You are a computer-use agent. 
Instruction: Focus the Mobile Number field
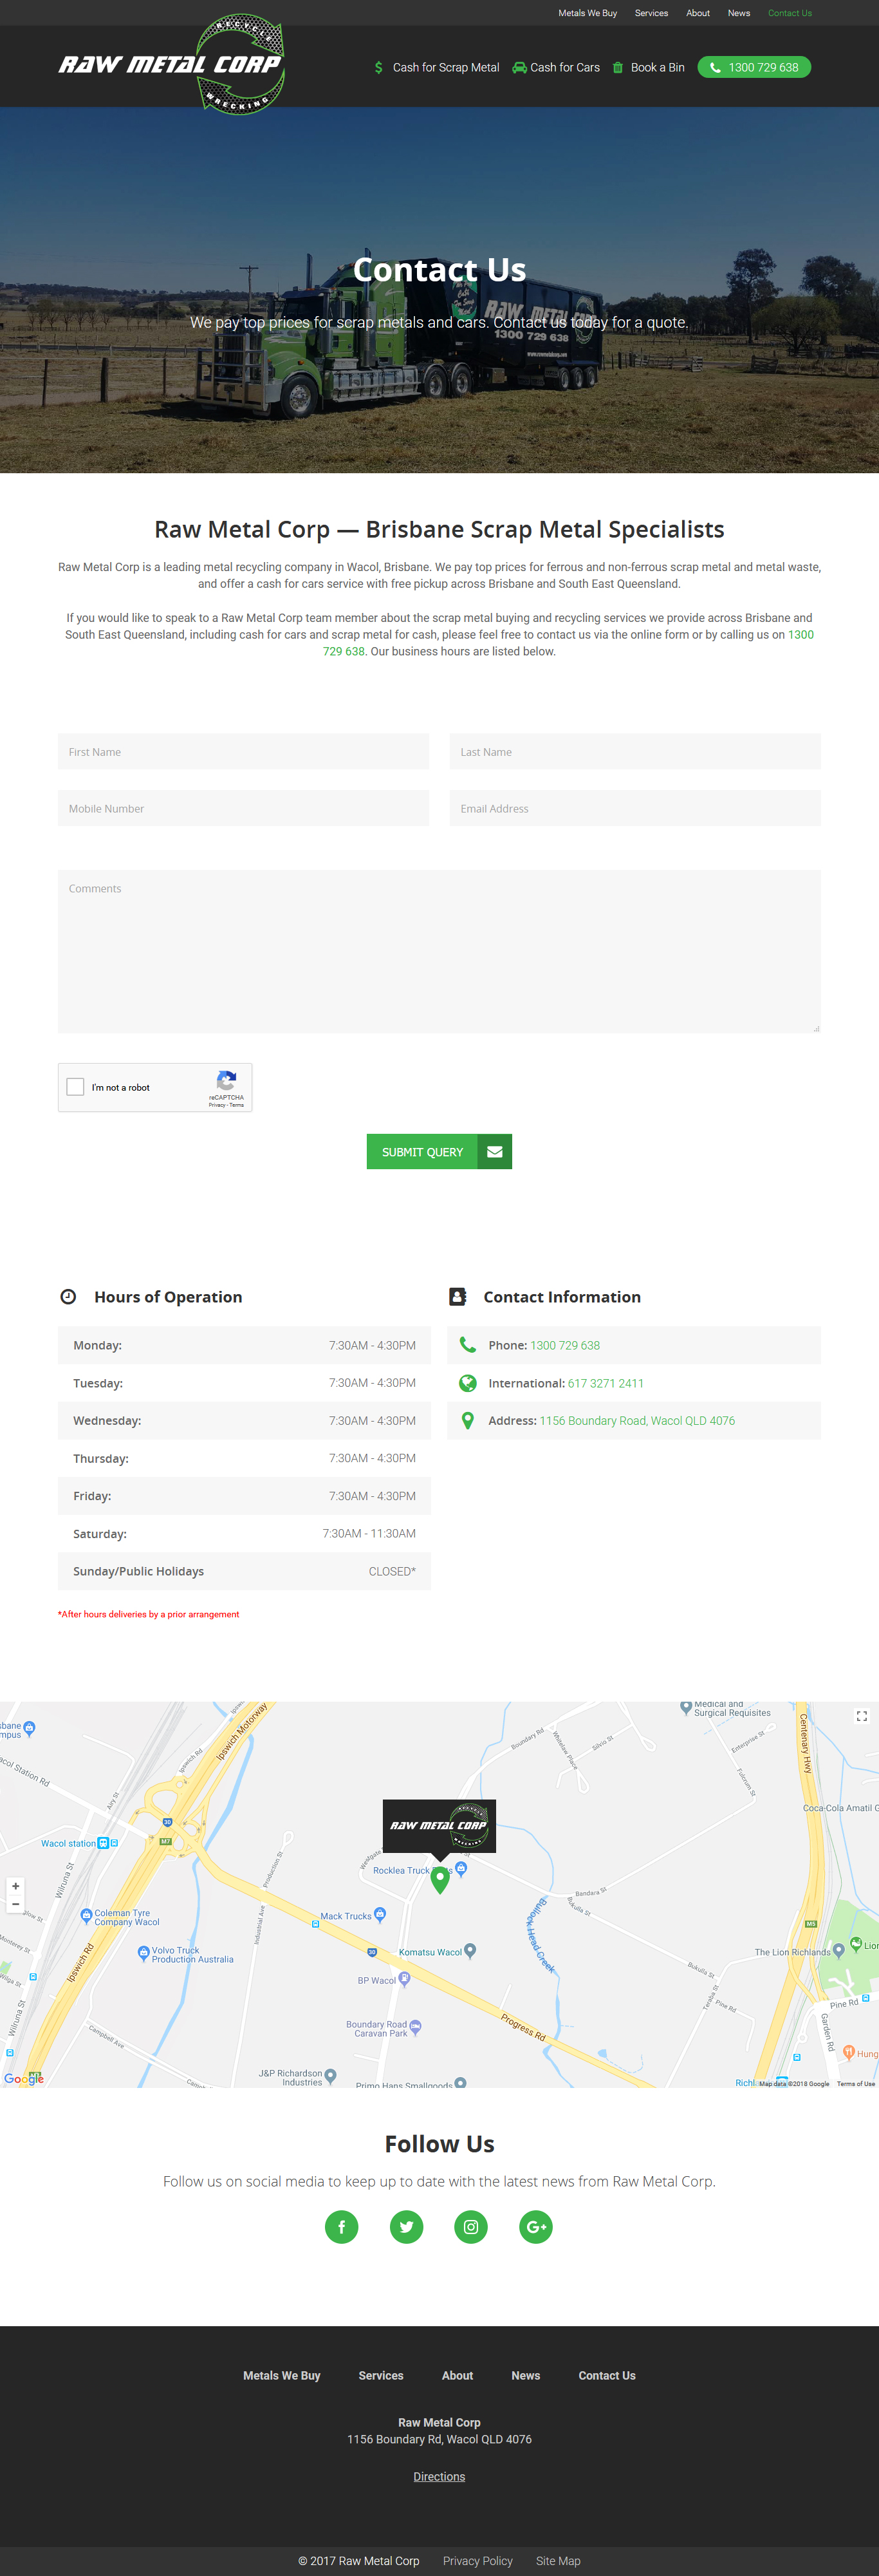pos(243,809)
